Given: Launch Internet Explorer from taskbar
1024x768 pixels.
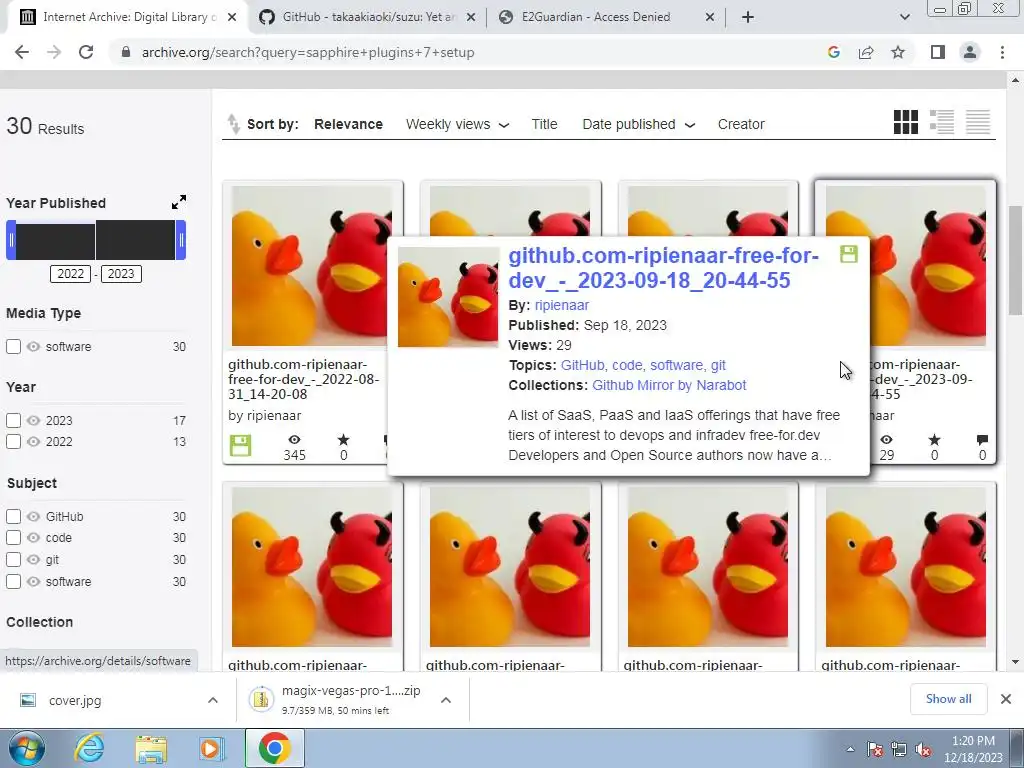Looking at the screenshot, I should coord(89,748).
